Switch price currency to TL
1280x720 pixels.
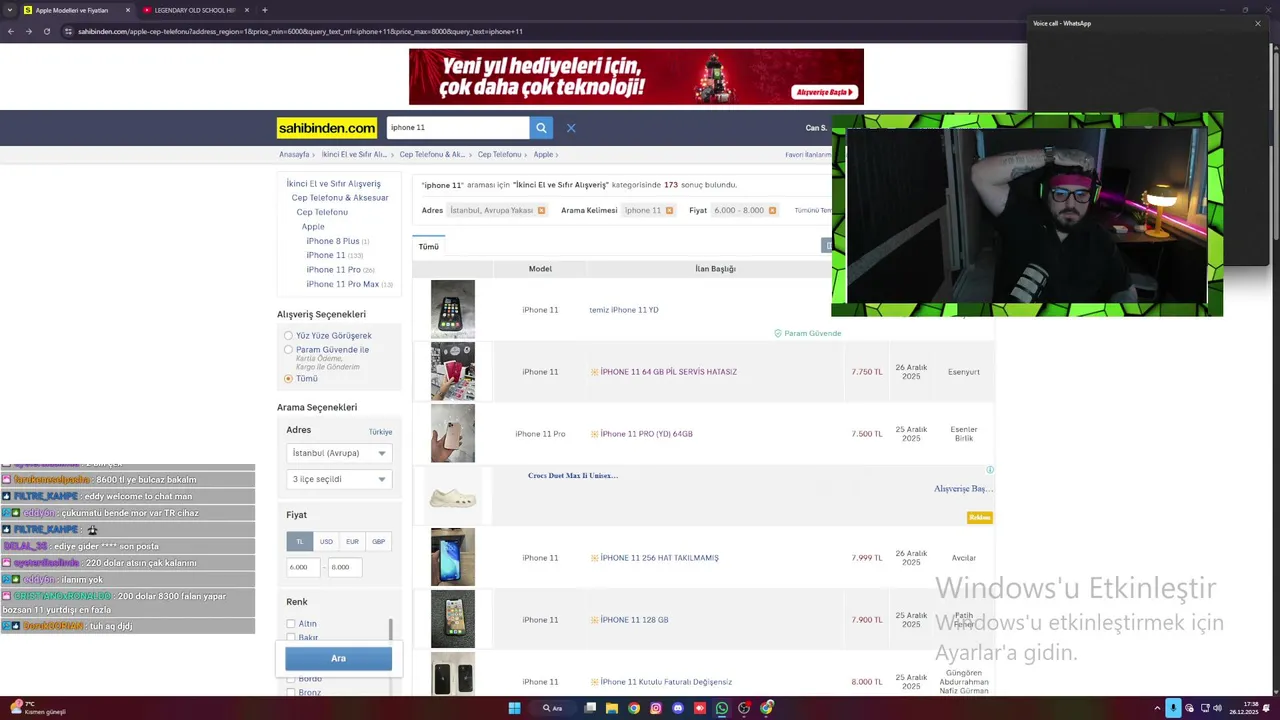pos(300,541)
